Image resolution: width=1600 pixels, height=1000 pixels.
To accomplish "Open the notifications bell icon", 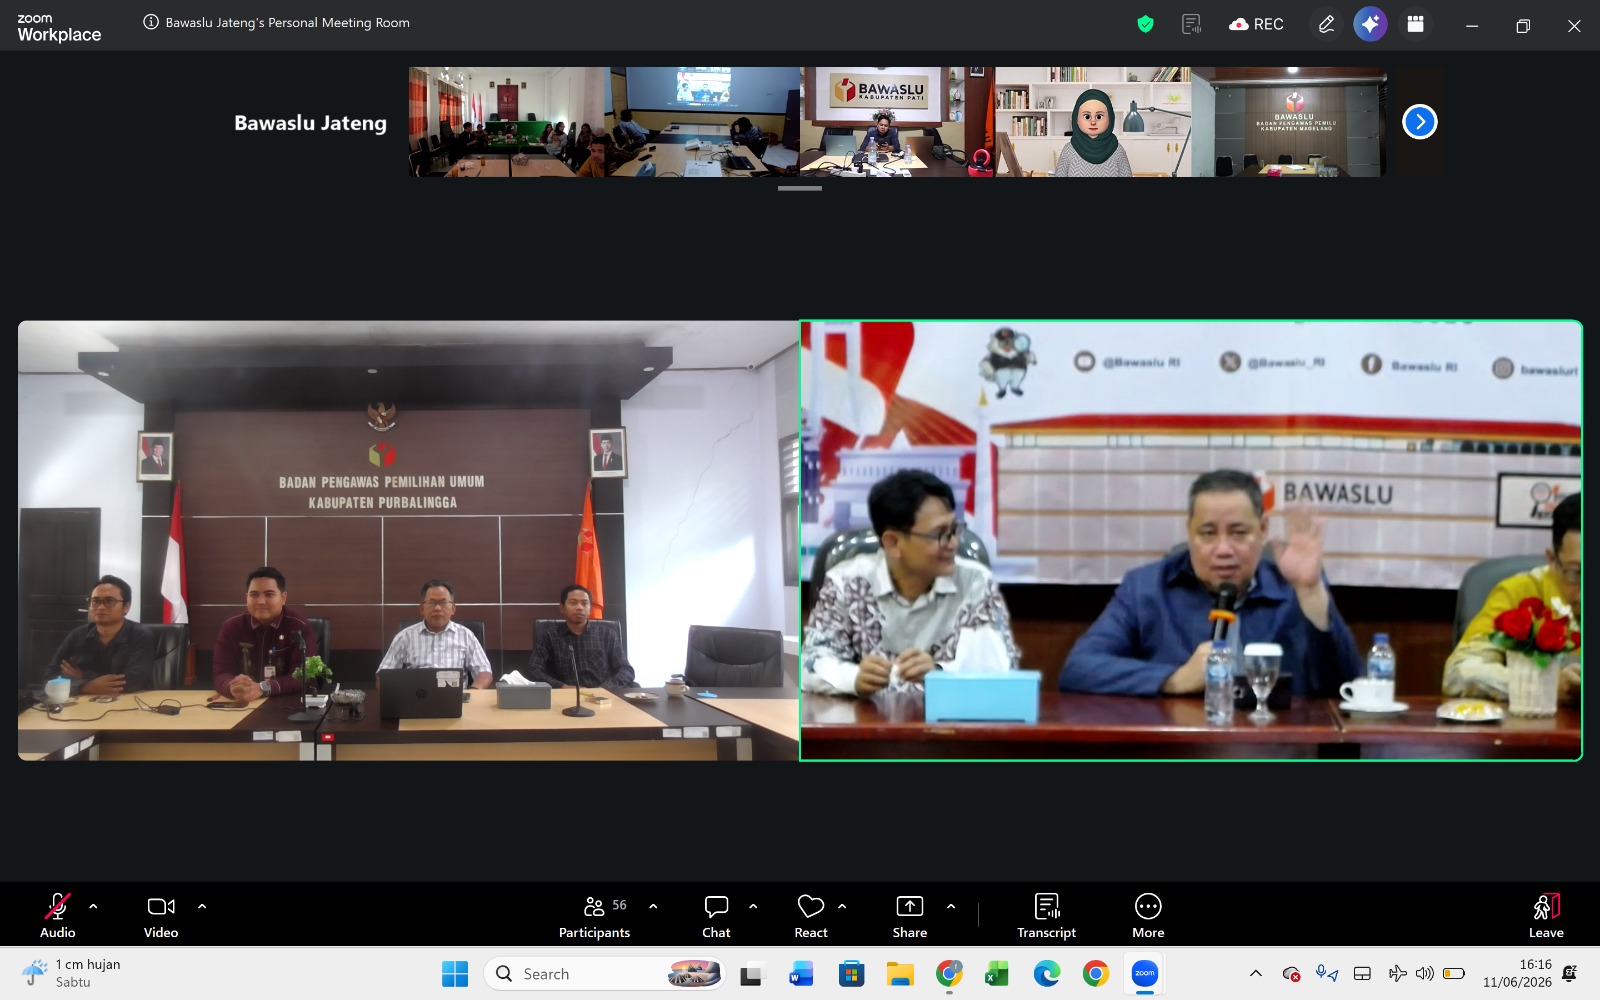I will coord(1570,973).
